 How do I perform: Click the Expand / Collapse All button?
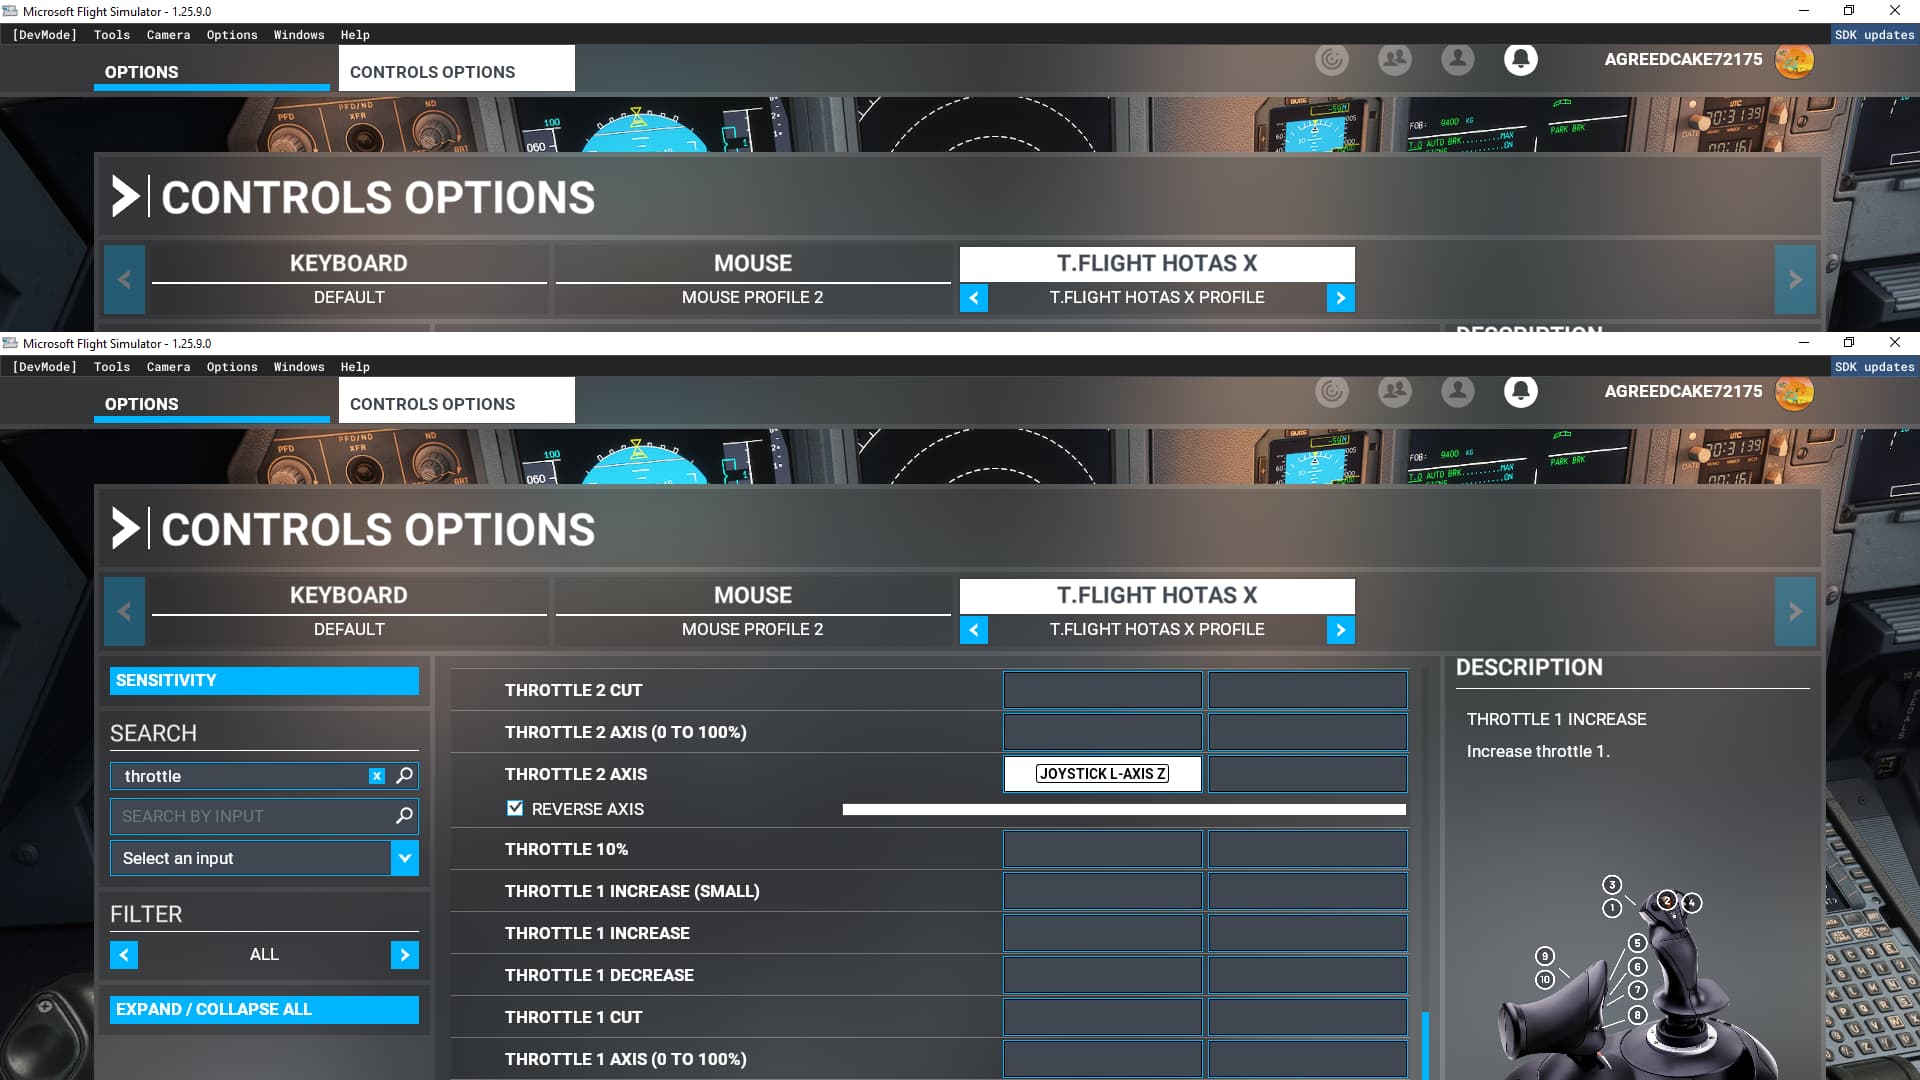(x=264, y=1009)
